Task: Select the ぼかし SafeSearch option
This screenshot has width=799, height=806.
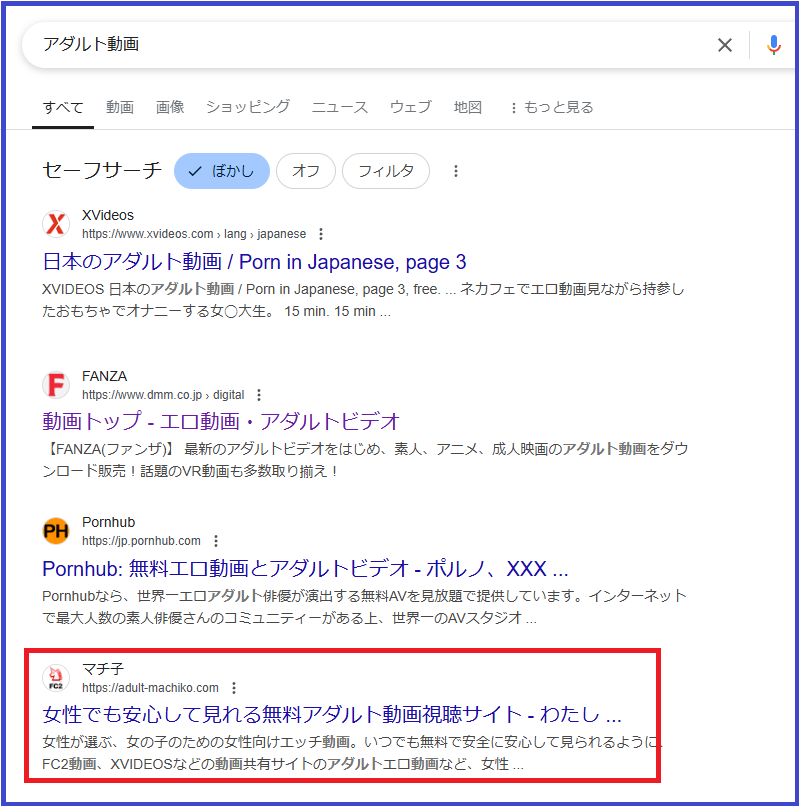Action: pos(222,171)
